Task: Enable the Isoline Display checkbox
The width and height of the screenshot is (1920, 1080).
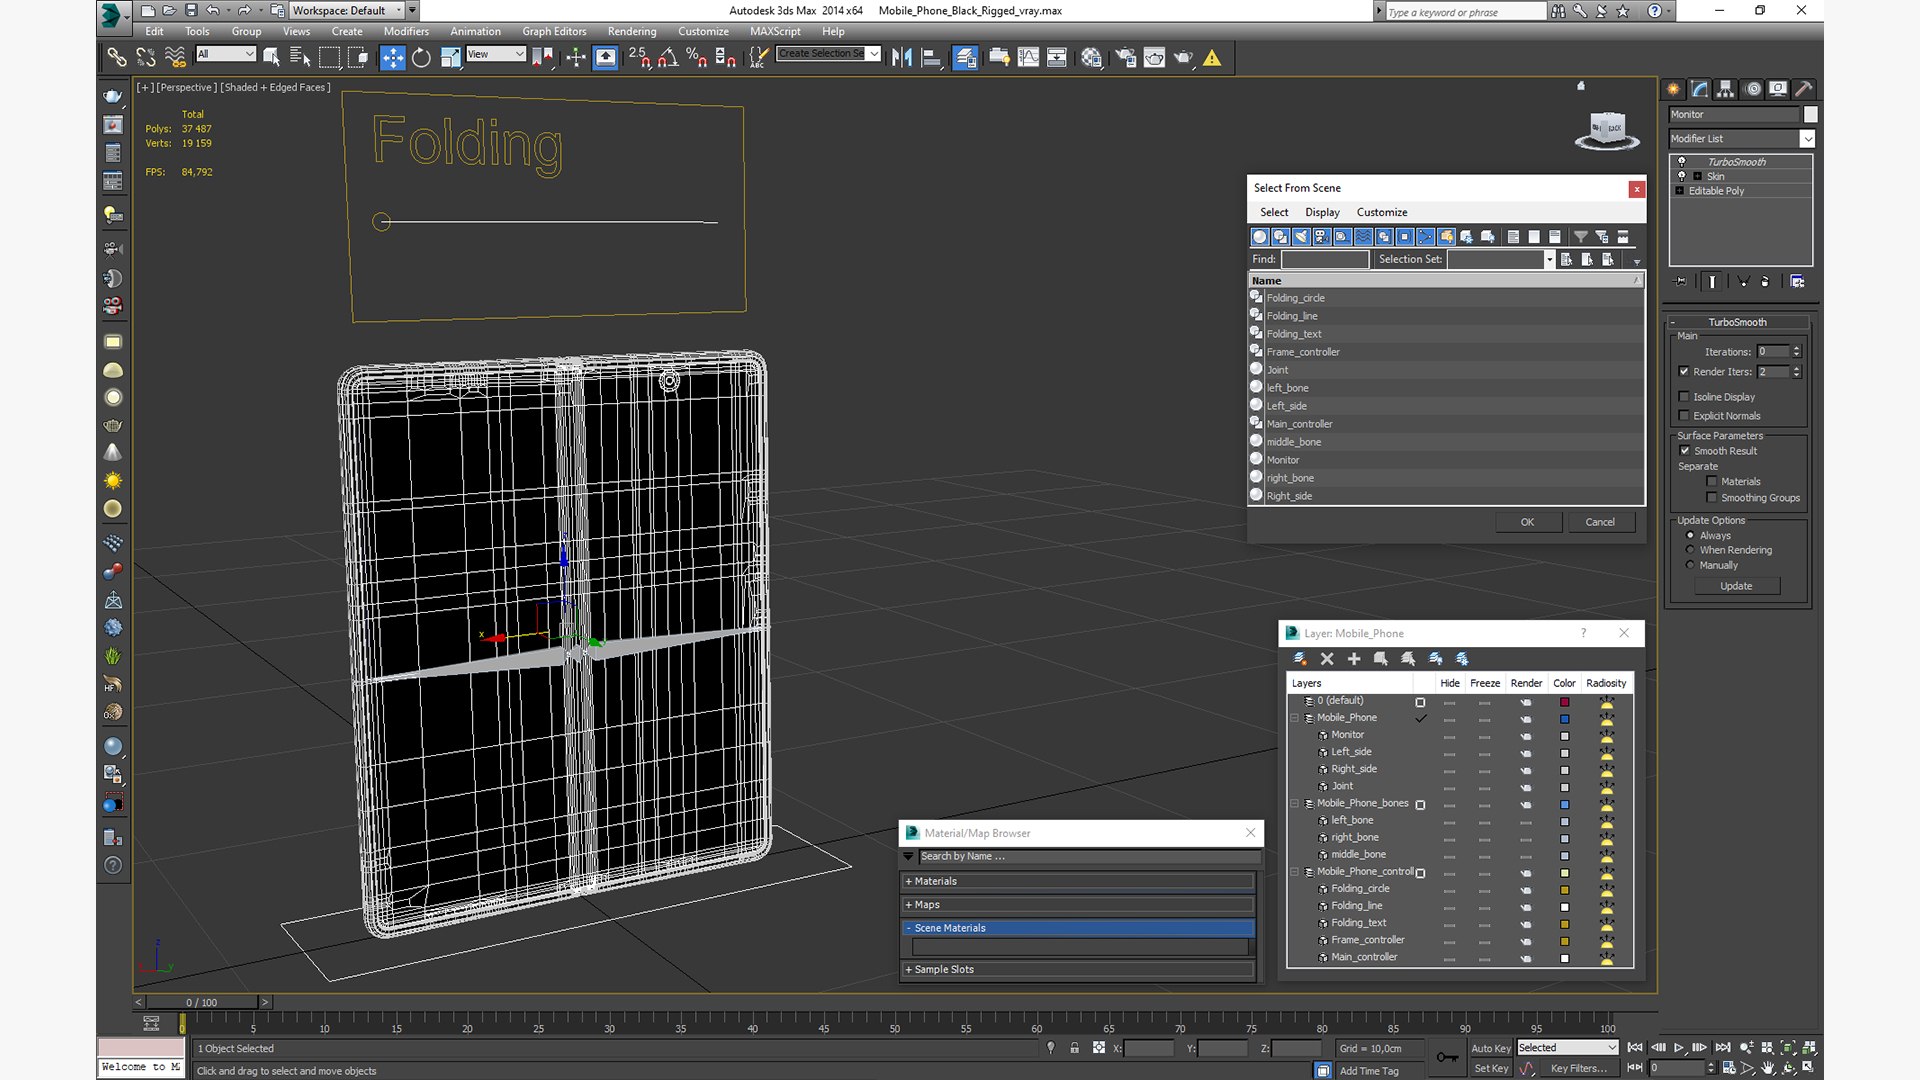Action: tap(1684, 397)
